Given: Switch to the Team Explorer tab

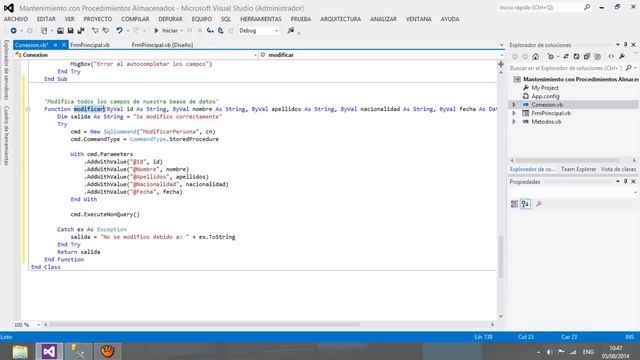Looking at the screenshot, I should click(x=578, y=169).
